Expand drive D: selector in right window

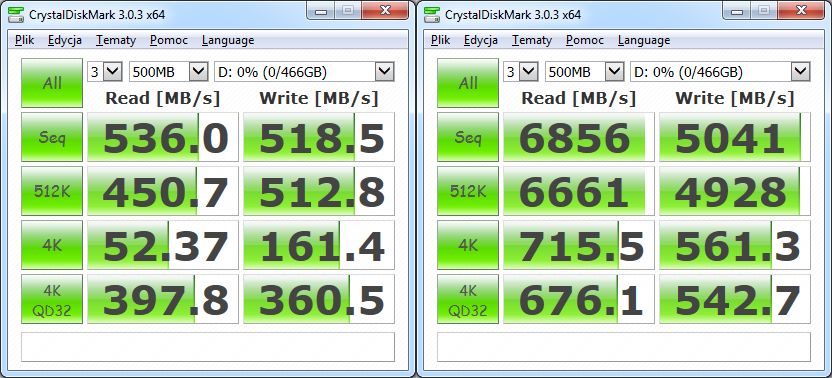point(801,72)
